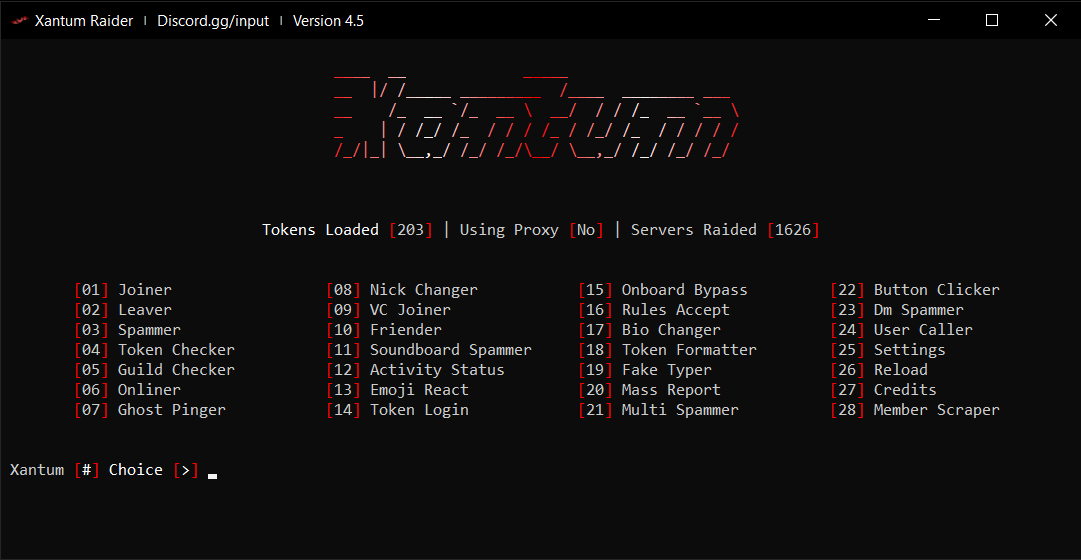Select the '[26] Reload' entry
Image resolution: width=1081 pixels, height=560 pixels.
[879, 370]
